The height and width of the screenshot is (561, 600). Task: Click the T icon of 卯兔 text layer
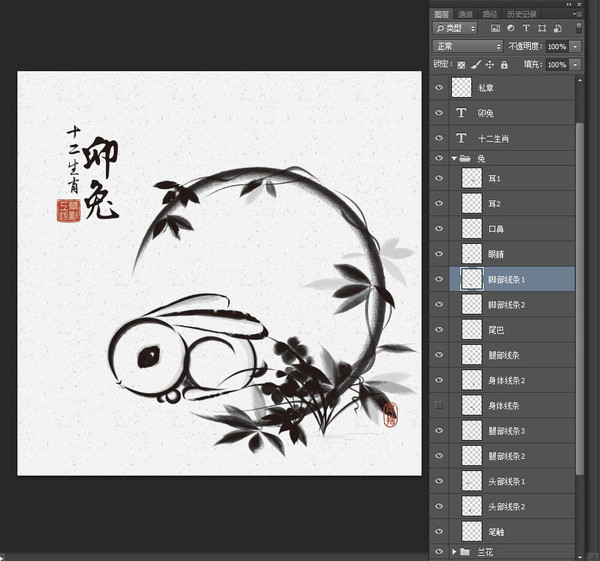[461, 113]
